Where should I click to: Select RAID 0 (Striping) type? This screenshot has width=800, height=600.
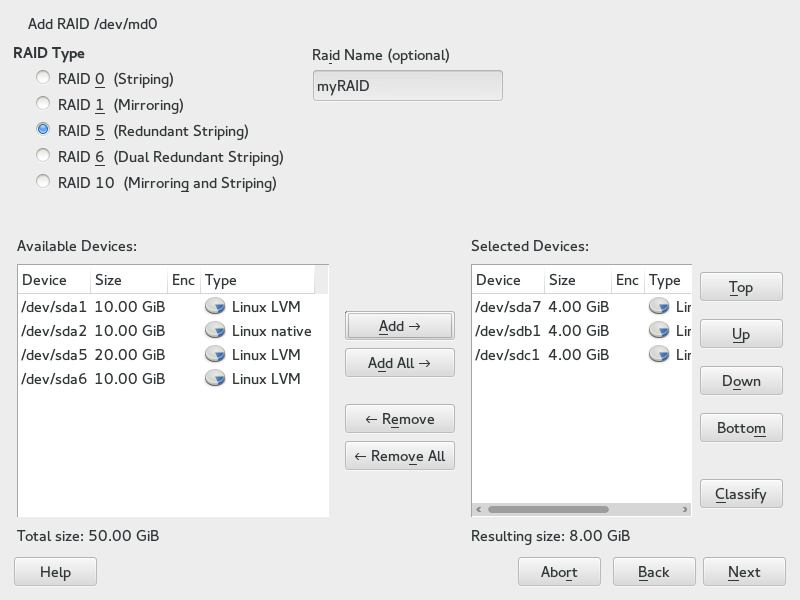click(43, 78)
